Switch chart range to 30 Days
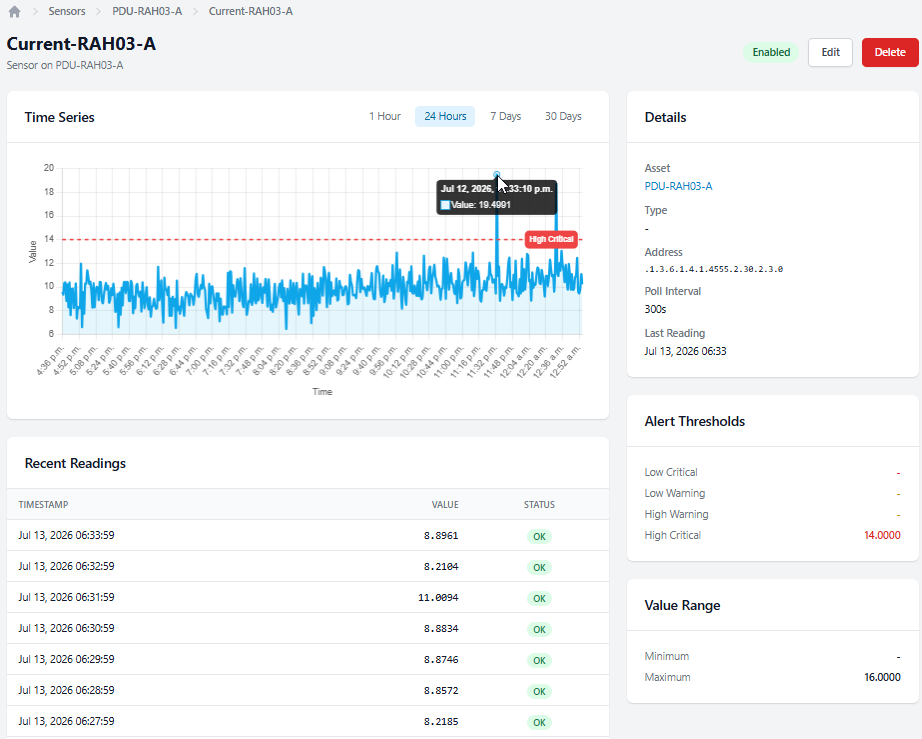Viewport: 922px width, 739px height. [x=563, y=116]
